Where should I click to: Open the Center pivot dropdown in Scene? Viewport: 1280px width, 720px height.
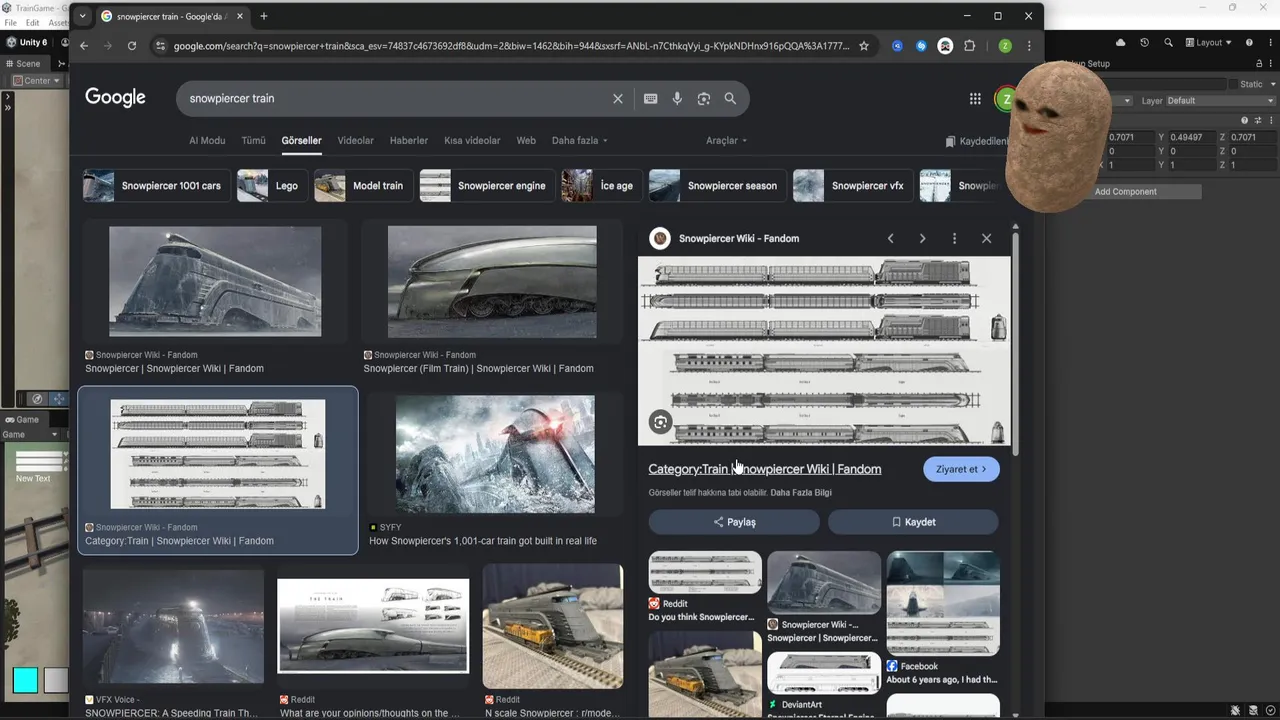click(x=37, y=80)
